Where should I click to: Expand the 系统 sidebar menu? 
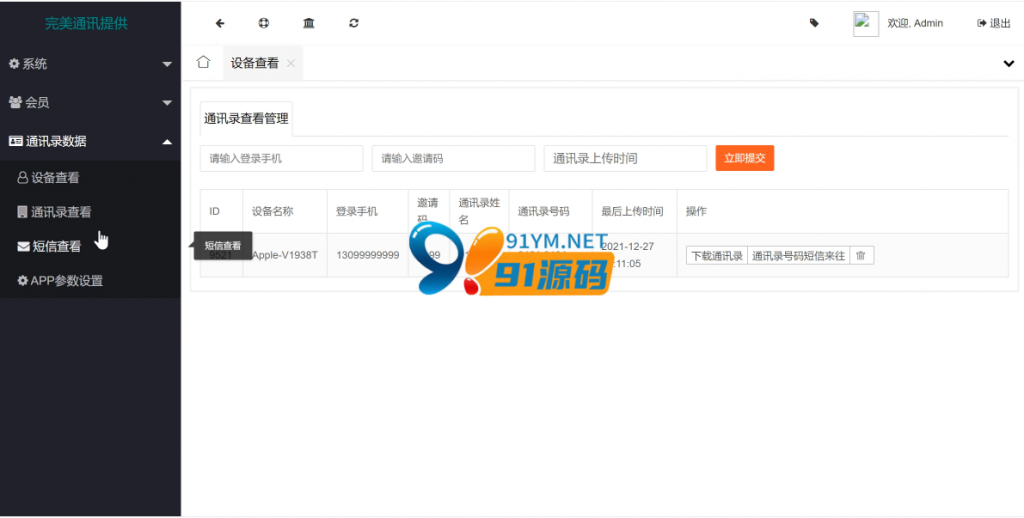[x=90, y=64]
